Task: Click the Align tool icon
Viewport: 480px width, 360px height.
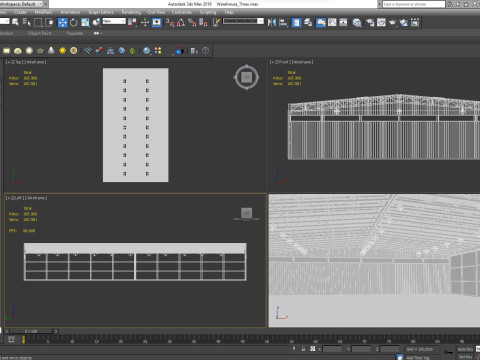Action: [283, 22]
